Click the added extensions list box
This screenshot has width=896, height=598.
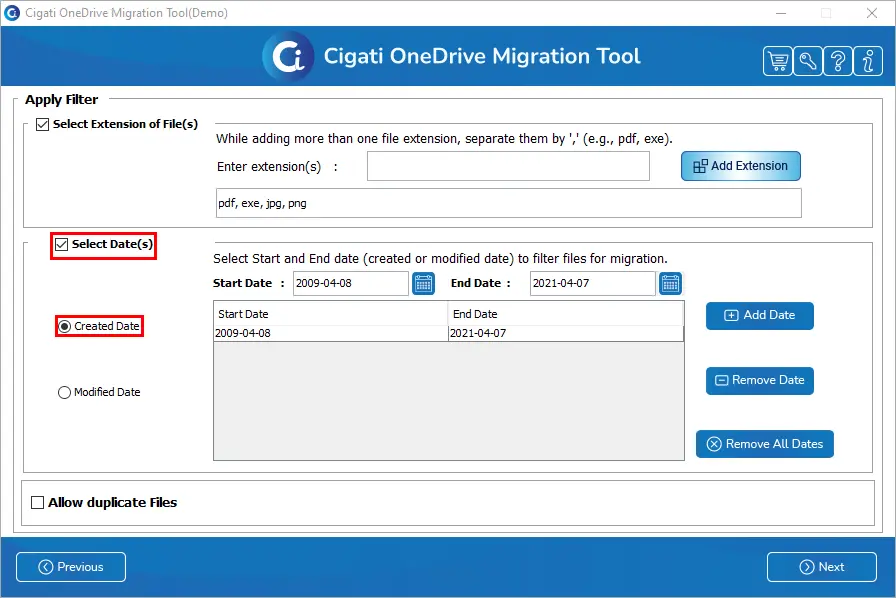point(509,204)
